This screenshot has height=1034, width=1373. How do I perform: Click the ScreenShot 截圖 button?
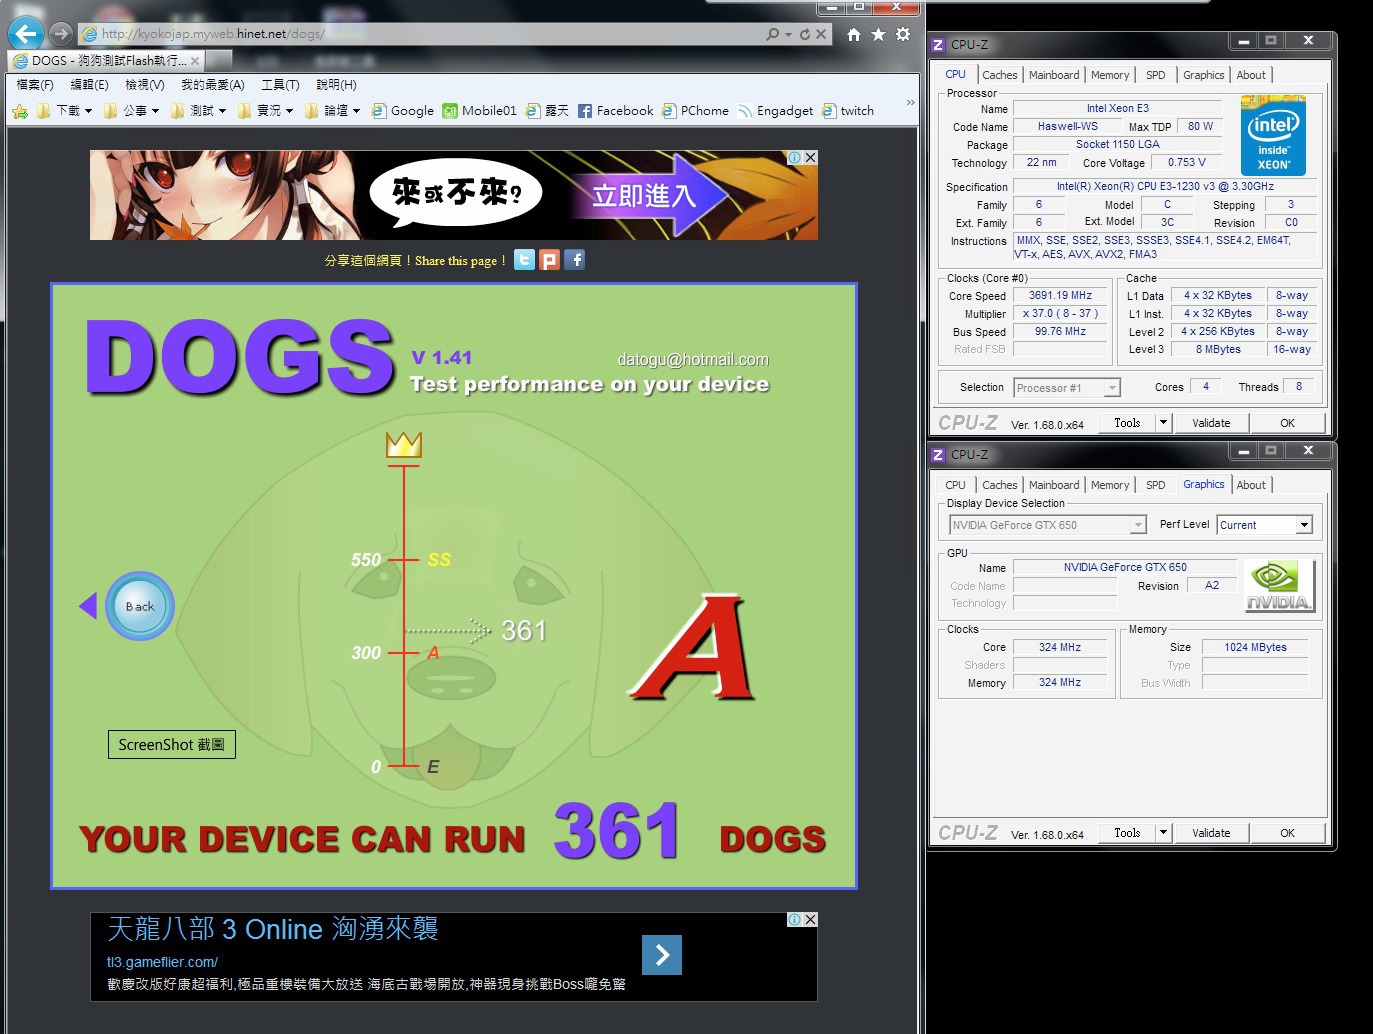(171, 744)
